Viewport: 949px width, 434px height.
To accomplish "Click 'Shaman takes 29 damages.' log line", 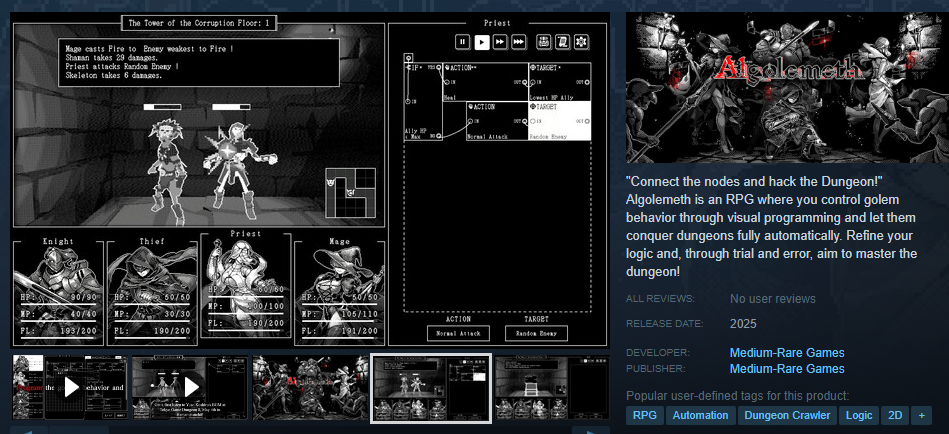I will [x=113, y=57].
